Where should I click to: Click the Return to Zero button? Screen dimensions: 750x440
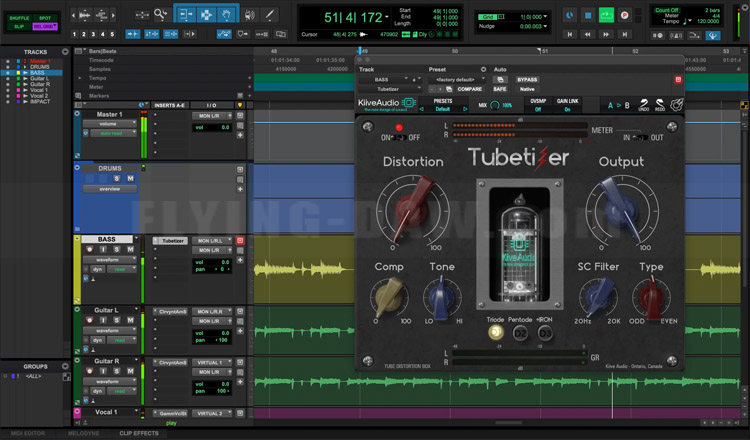tap(570, 34)
